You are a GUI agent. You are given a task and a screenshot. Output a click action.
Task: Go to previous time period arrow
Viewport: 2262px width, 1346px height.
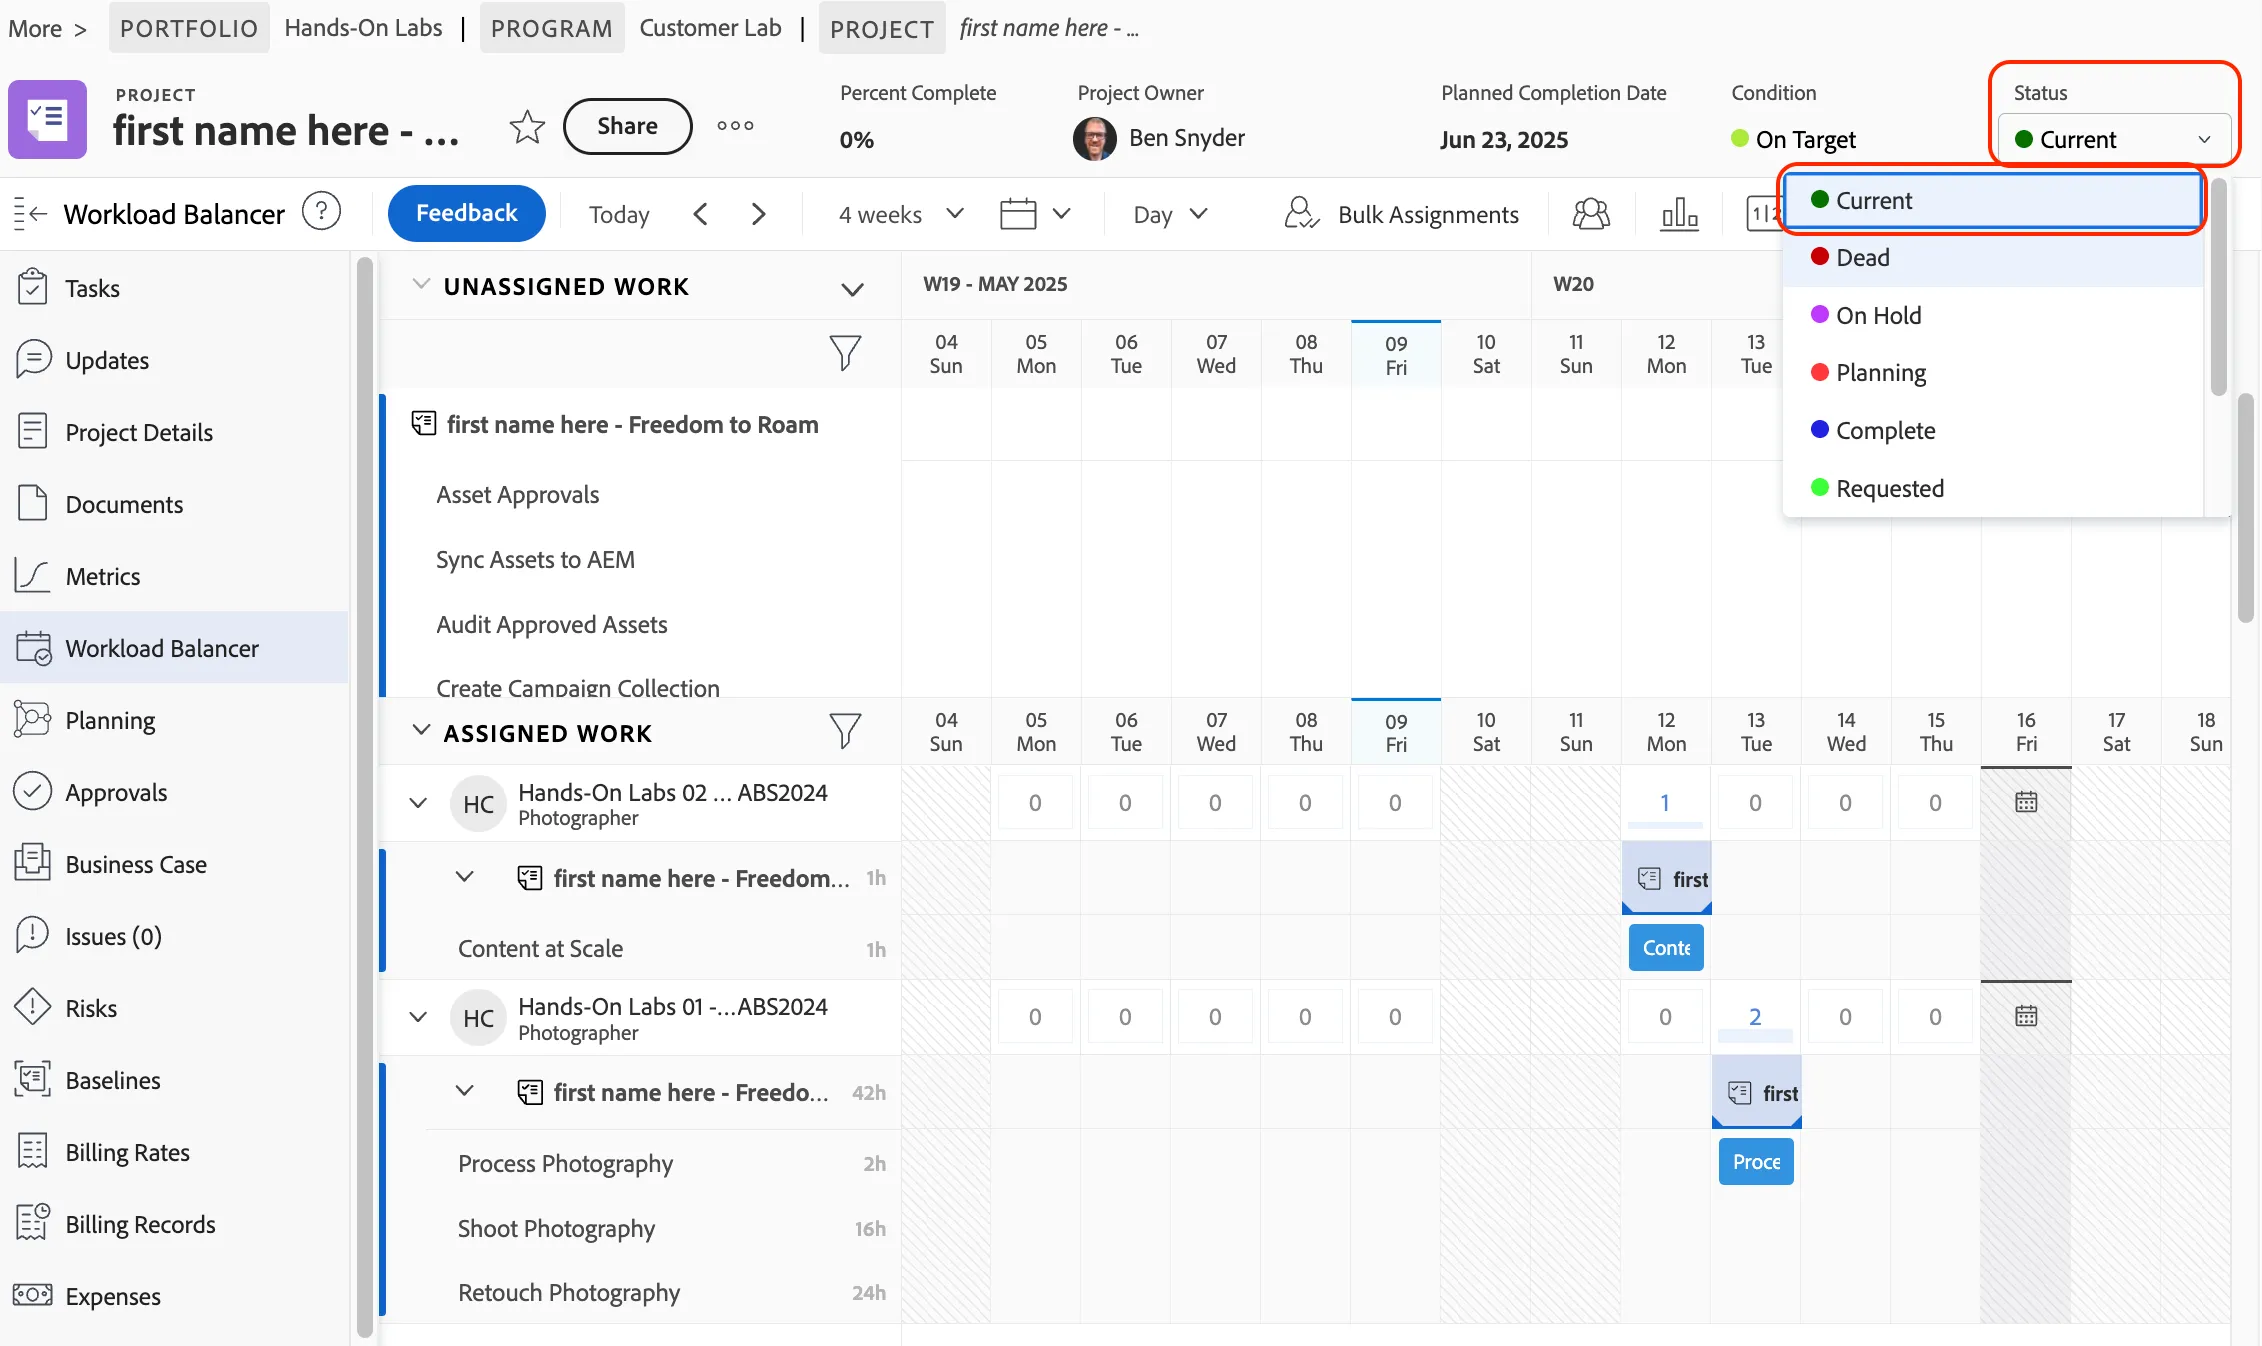pyautogui.click(x=701, y=214)
